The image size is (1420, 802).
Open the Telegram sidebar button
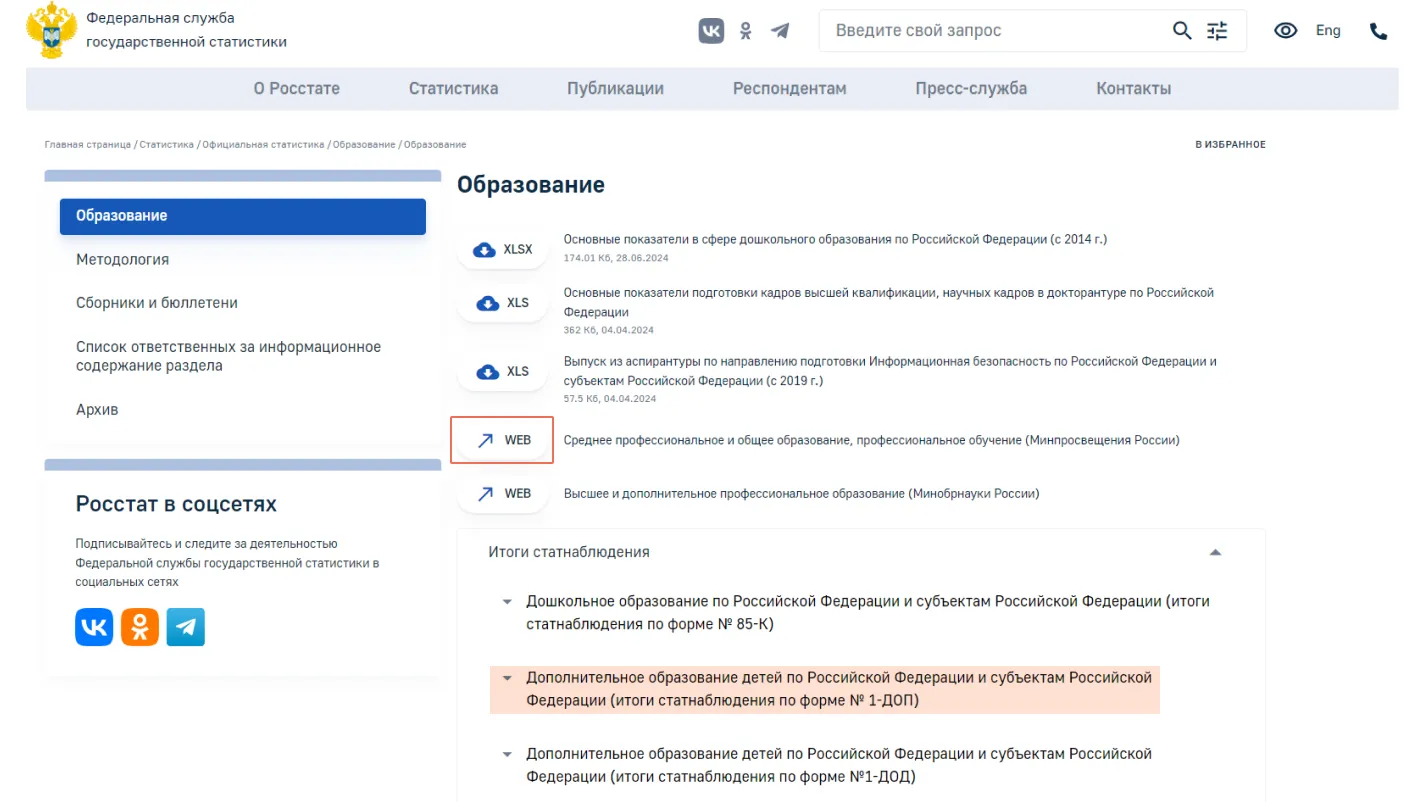(186, 627)
